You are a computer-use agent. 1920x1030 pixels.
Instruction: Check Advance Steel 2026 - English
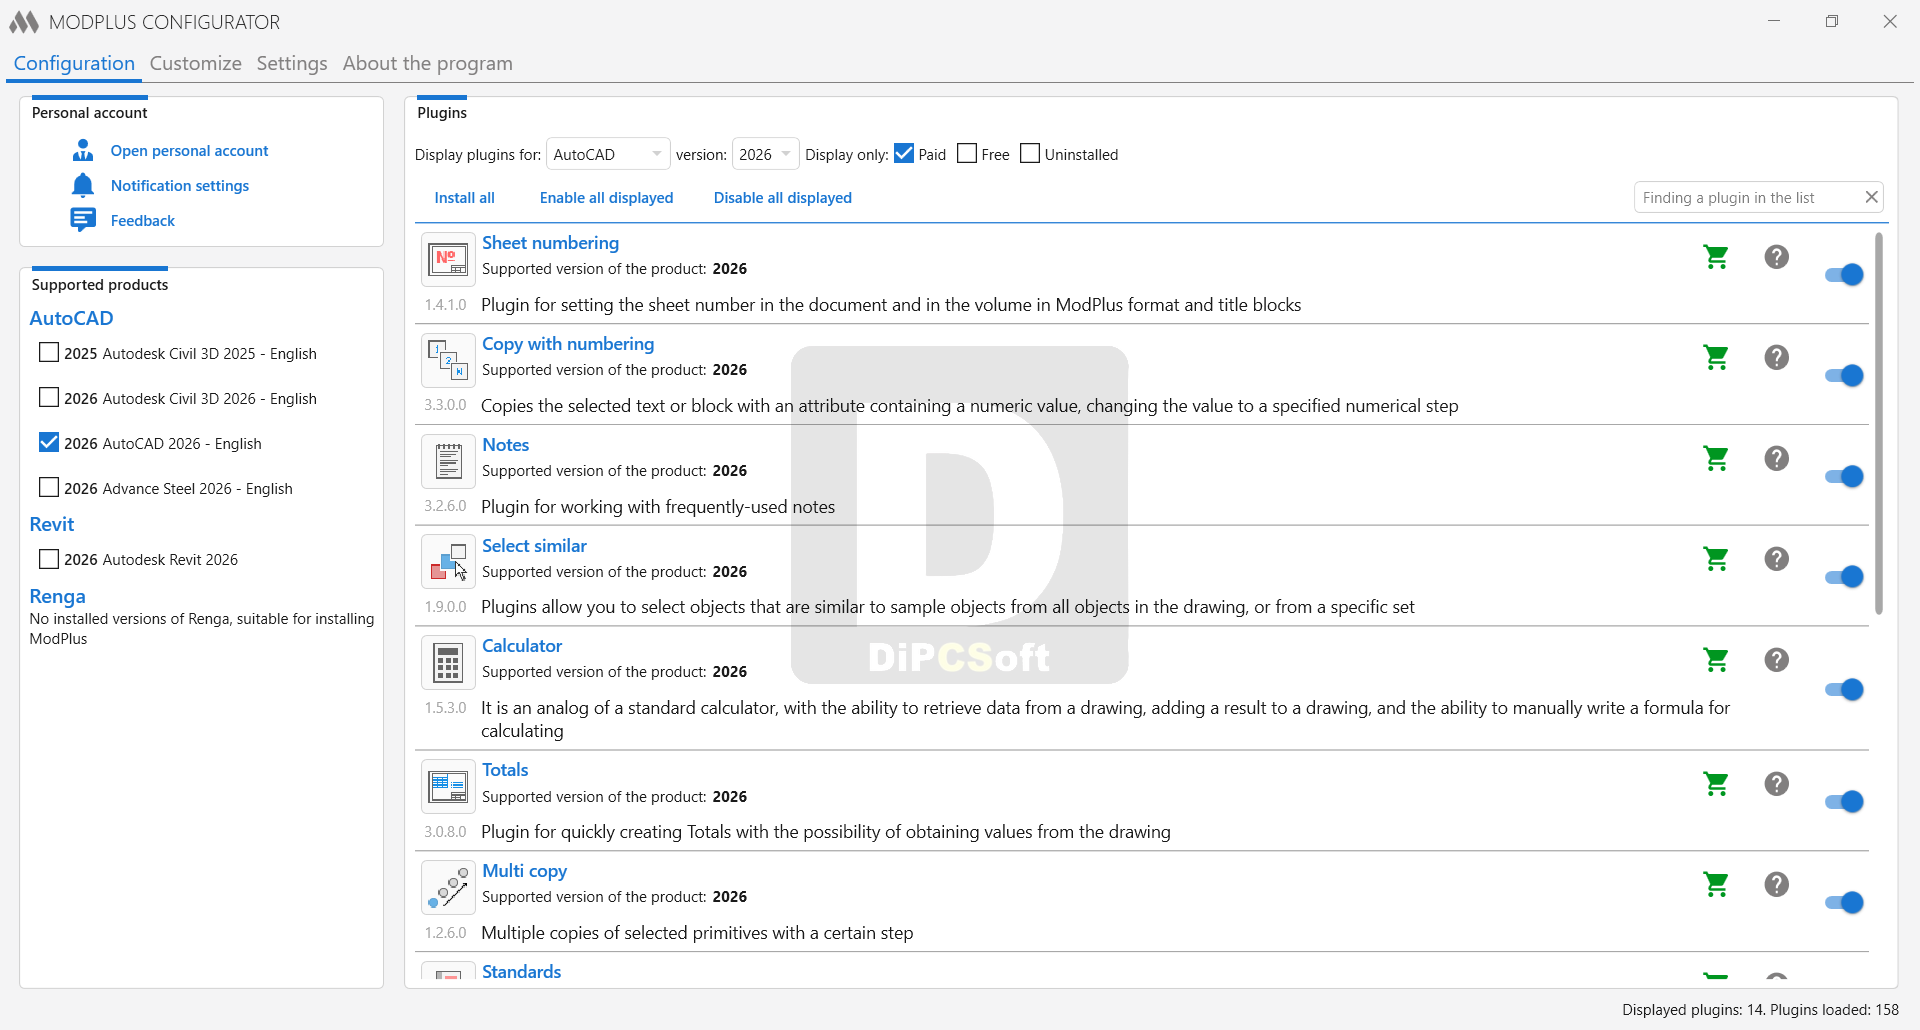(x=49, y=487)
